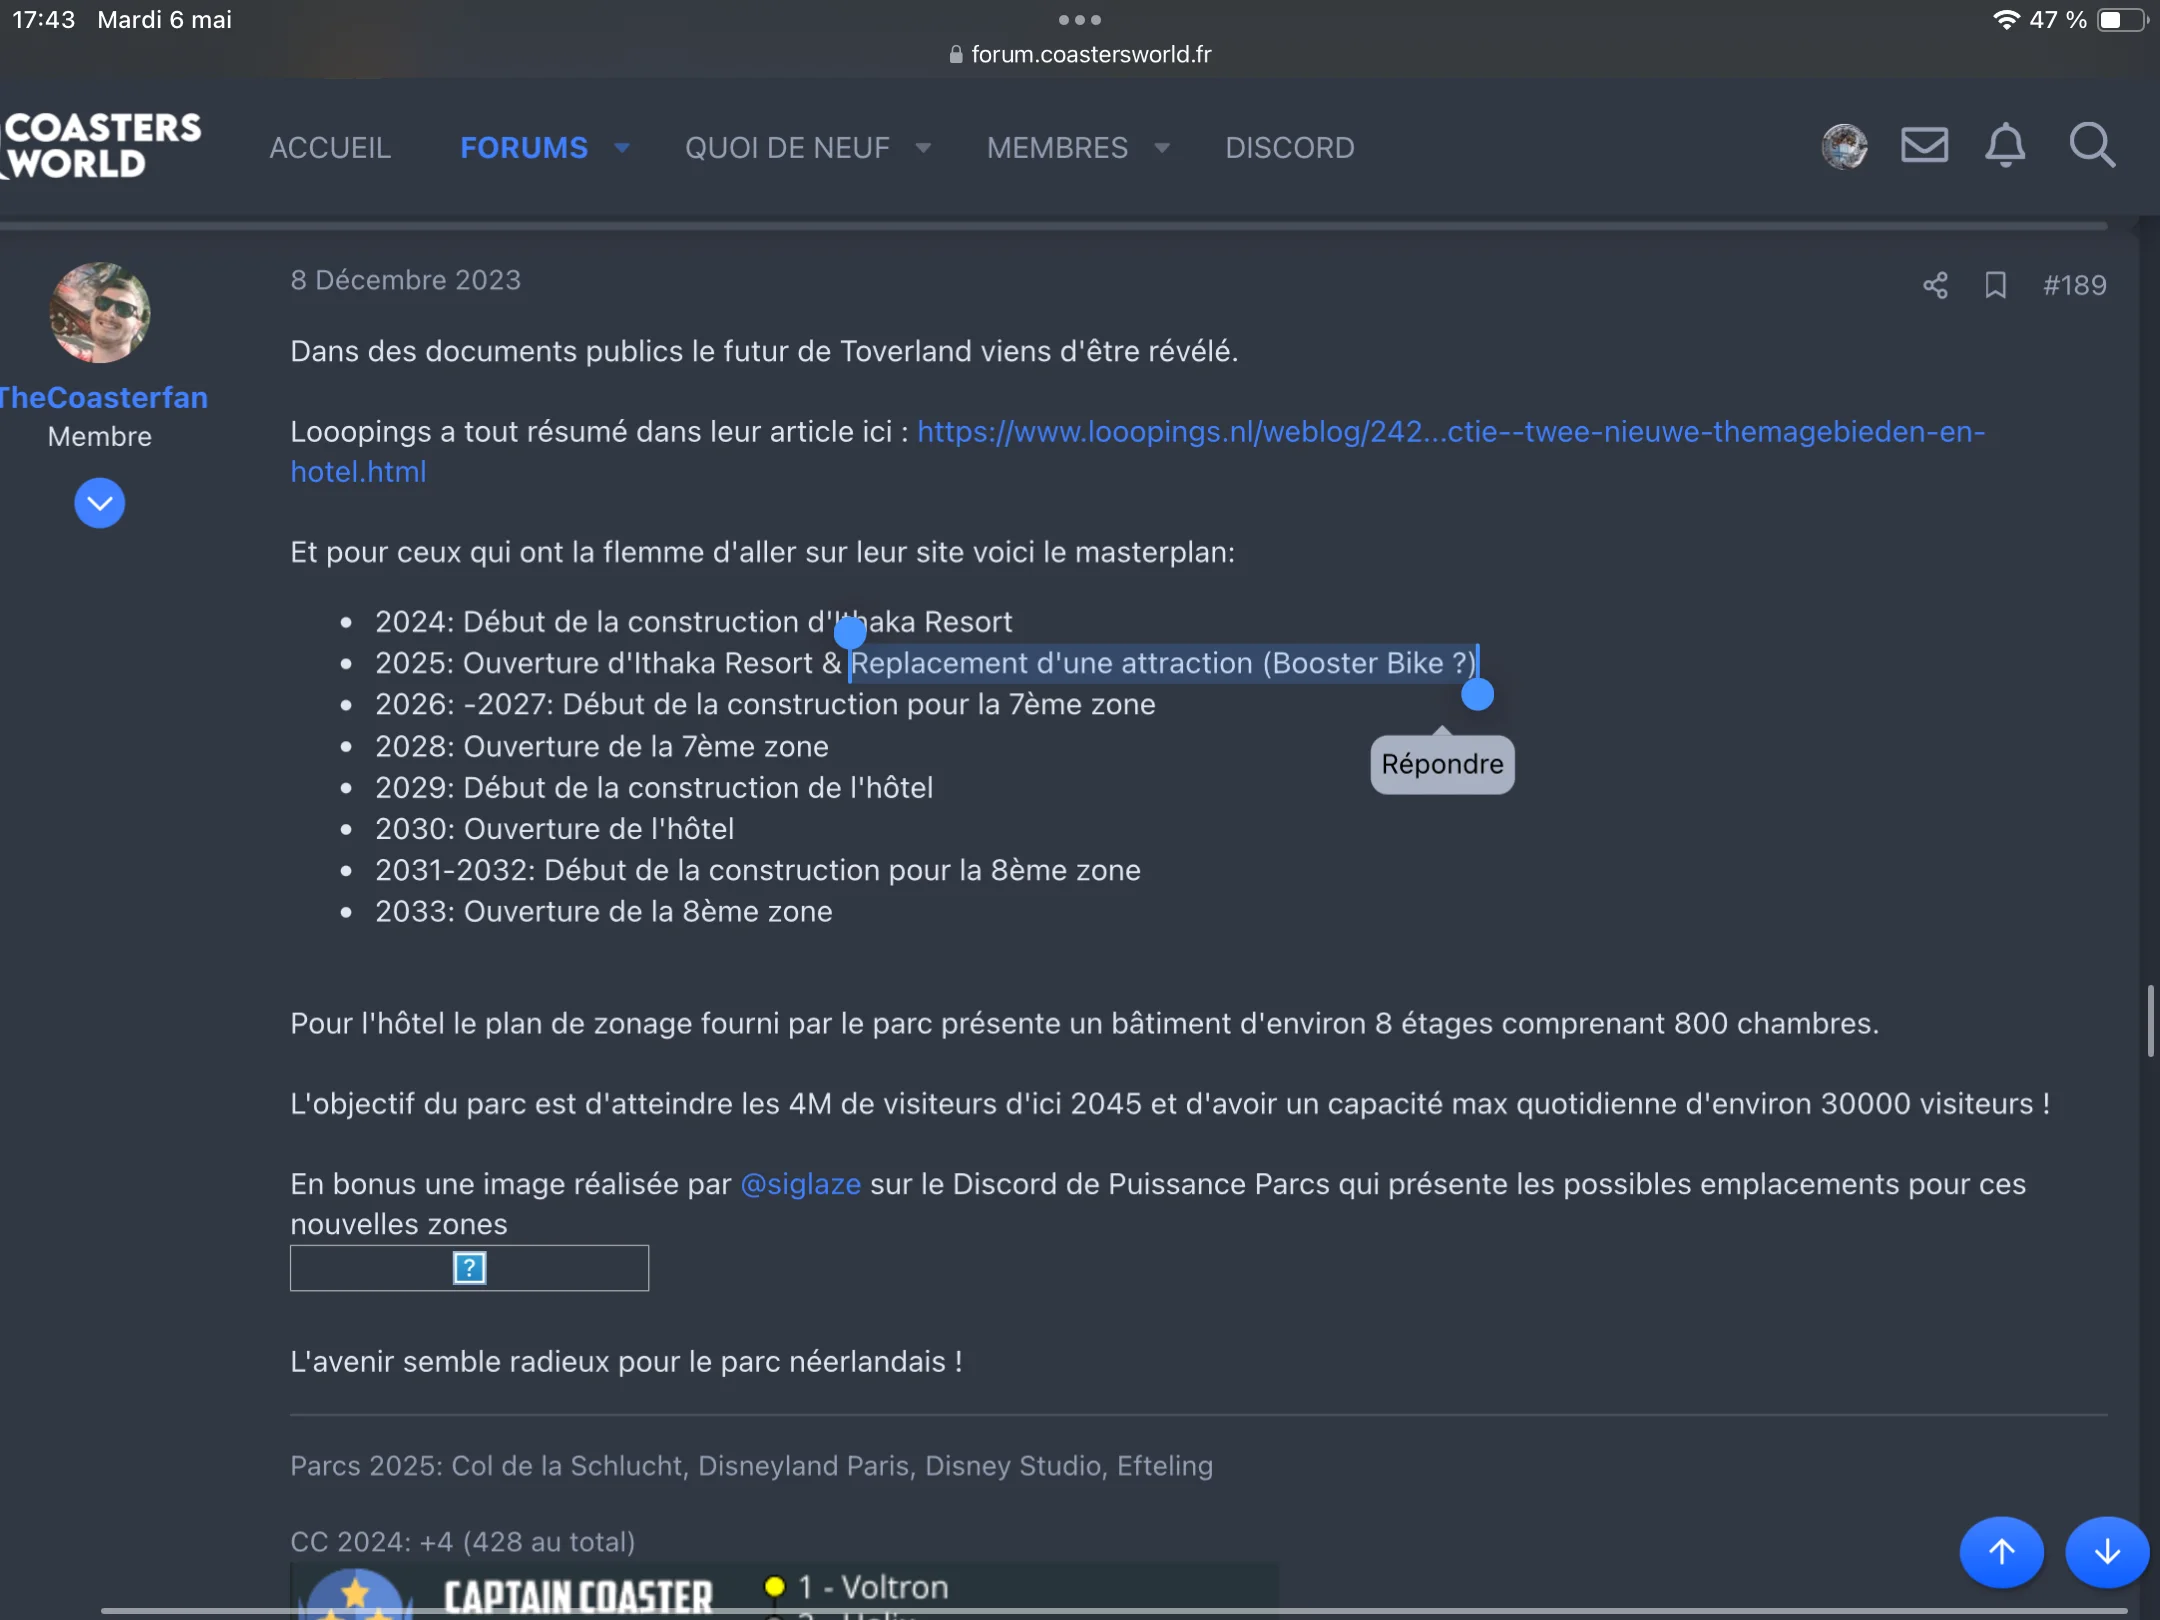Tap the selection end handle

click(1477, 694)
